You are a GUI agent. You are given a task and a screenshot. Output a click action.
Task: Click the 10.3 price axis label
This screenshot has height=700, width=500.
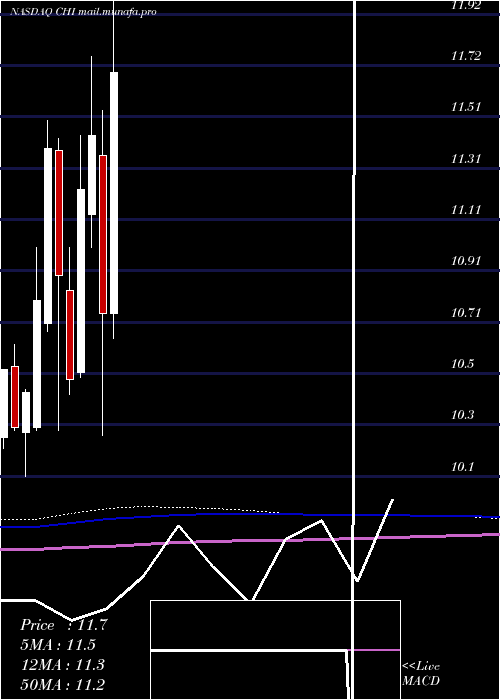tap(462, 415)
